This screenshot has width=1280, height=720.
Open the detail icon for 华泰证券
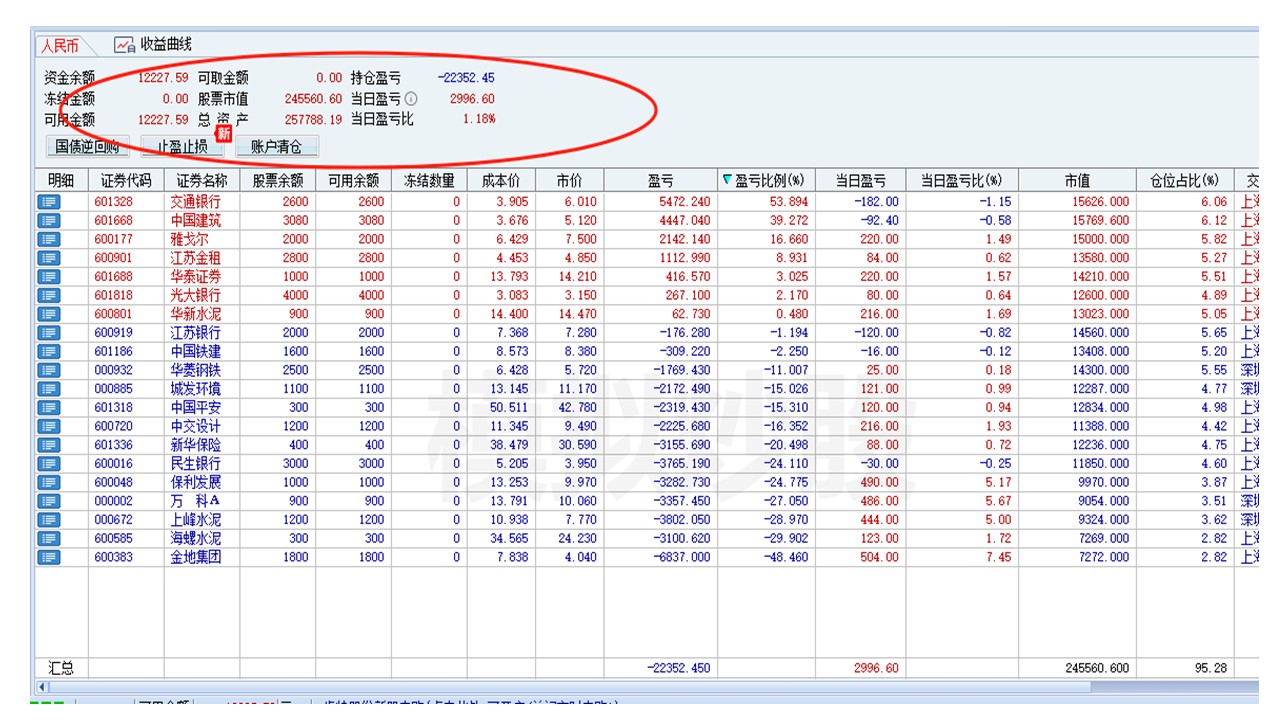pyautogui.click(x=48, y=277)
